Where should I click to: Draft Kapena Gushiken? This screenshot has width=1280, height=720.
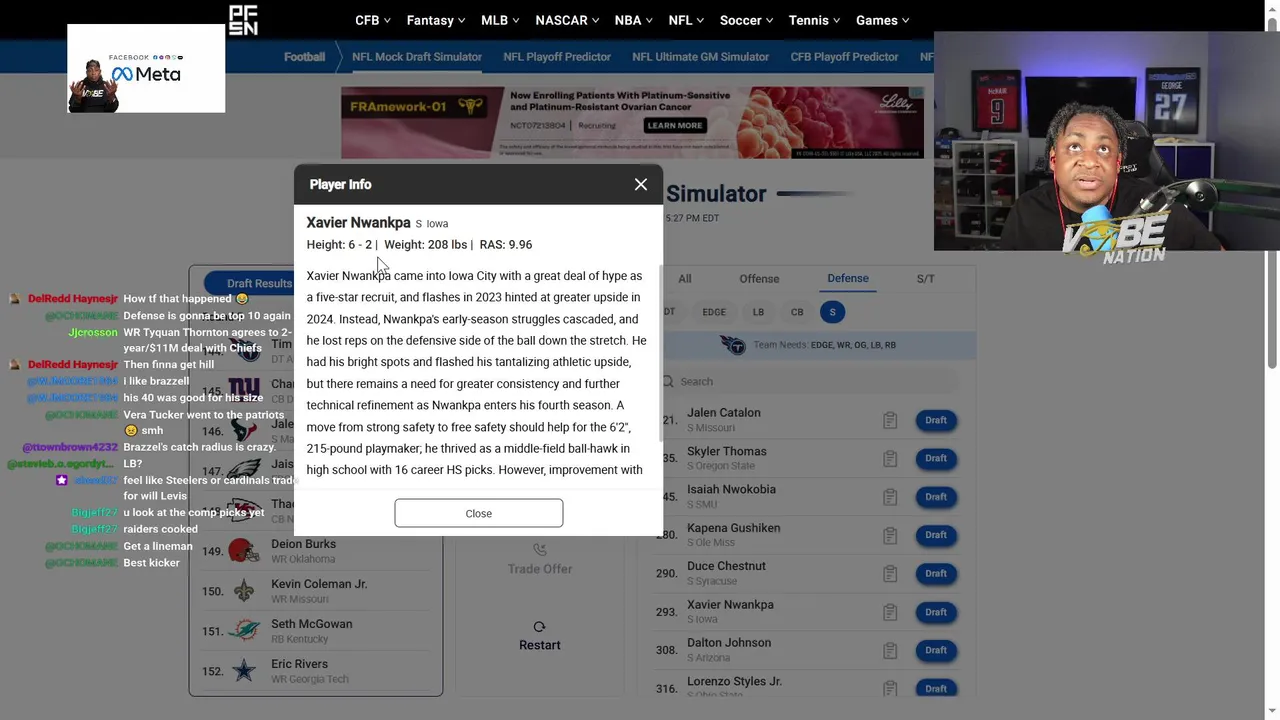[936, 535]
